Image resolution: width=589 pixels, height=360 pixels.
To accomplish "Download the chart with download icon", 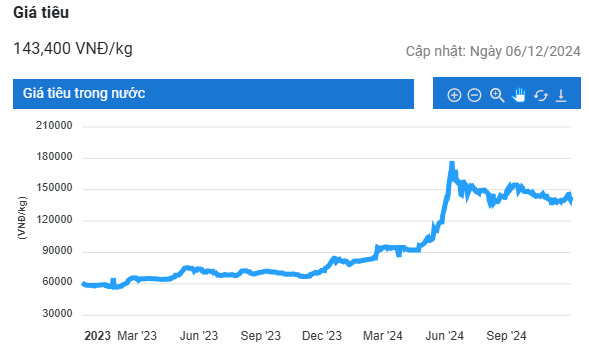I will coord(561,95).
